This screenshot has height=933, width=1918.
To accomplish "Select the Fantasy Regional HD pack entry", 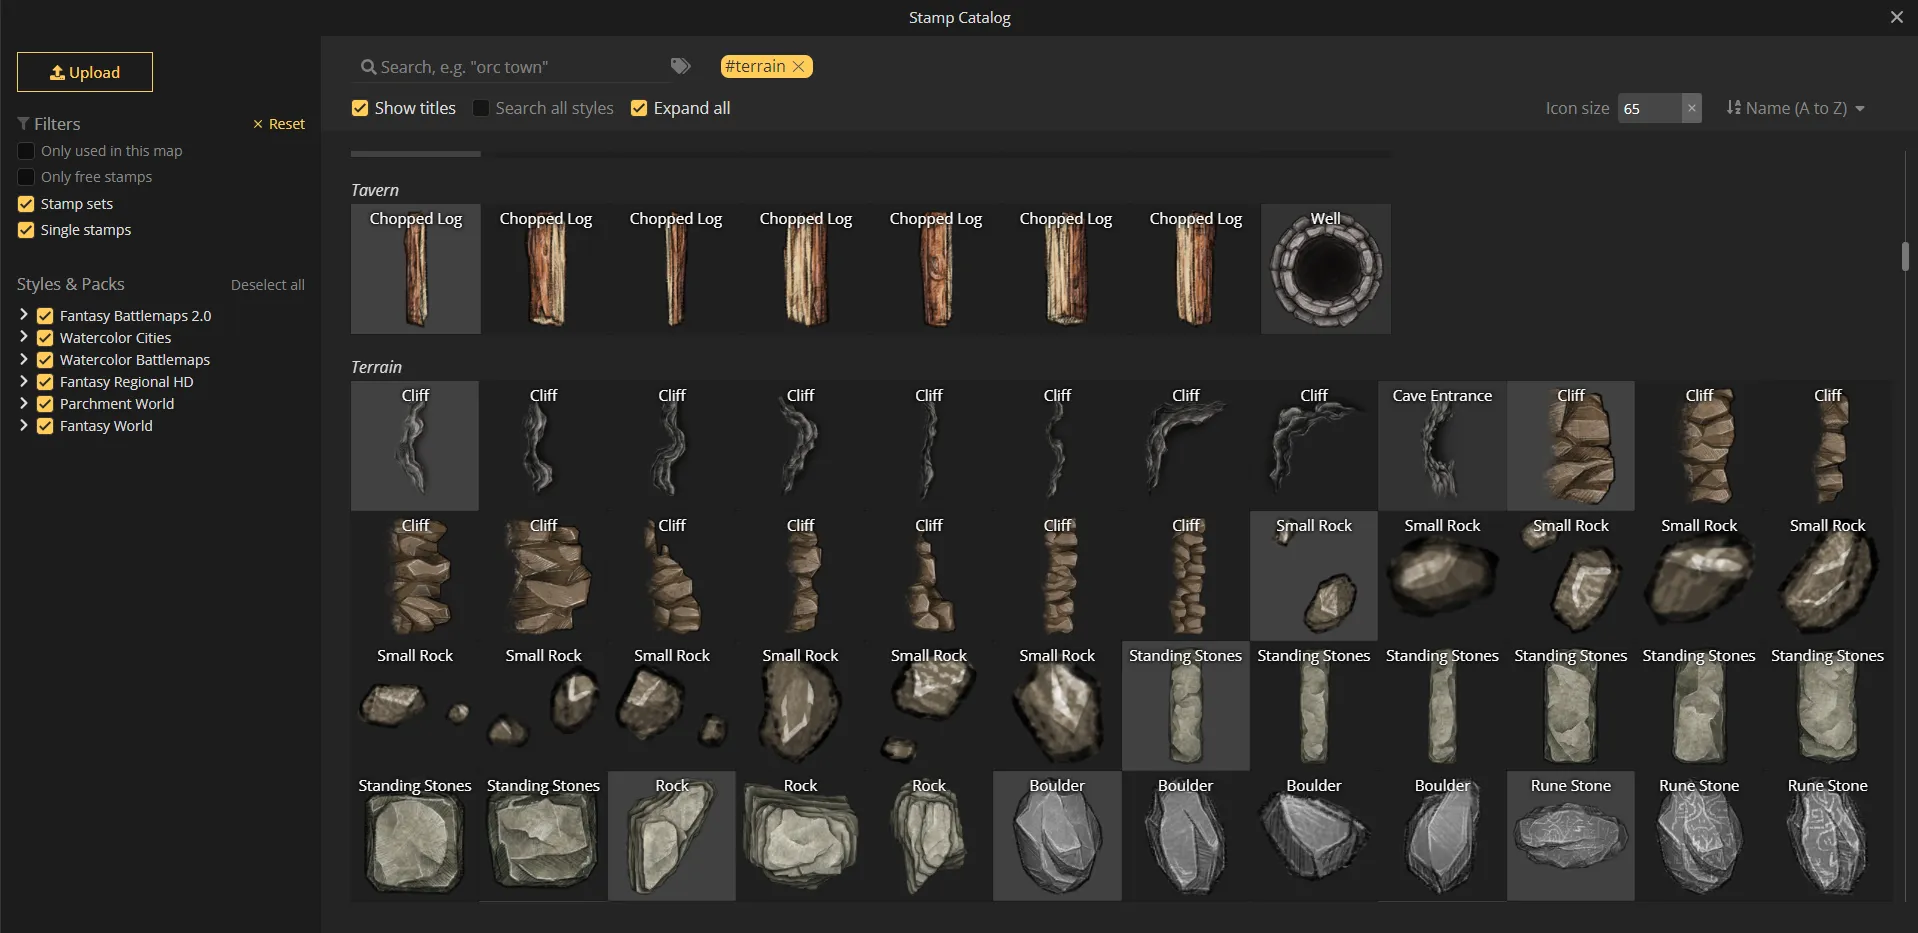I will click(126, 382).
